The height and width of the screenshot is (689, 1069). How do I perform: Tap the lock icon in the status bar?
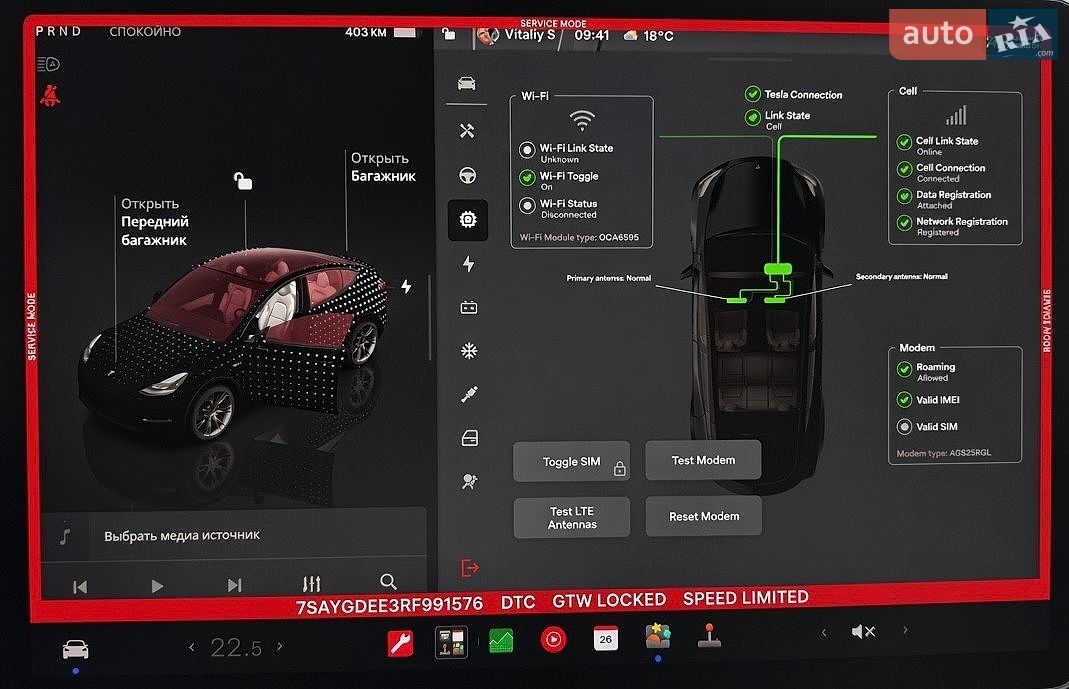pos(448,33)
